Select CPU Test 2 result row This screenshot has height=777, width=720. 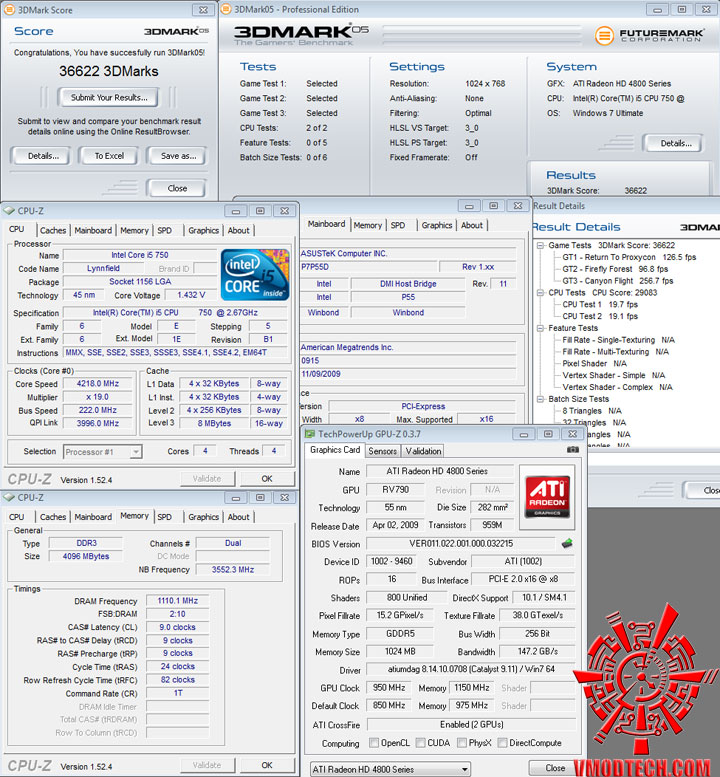[x=600, y=317]
